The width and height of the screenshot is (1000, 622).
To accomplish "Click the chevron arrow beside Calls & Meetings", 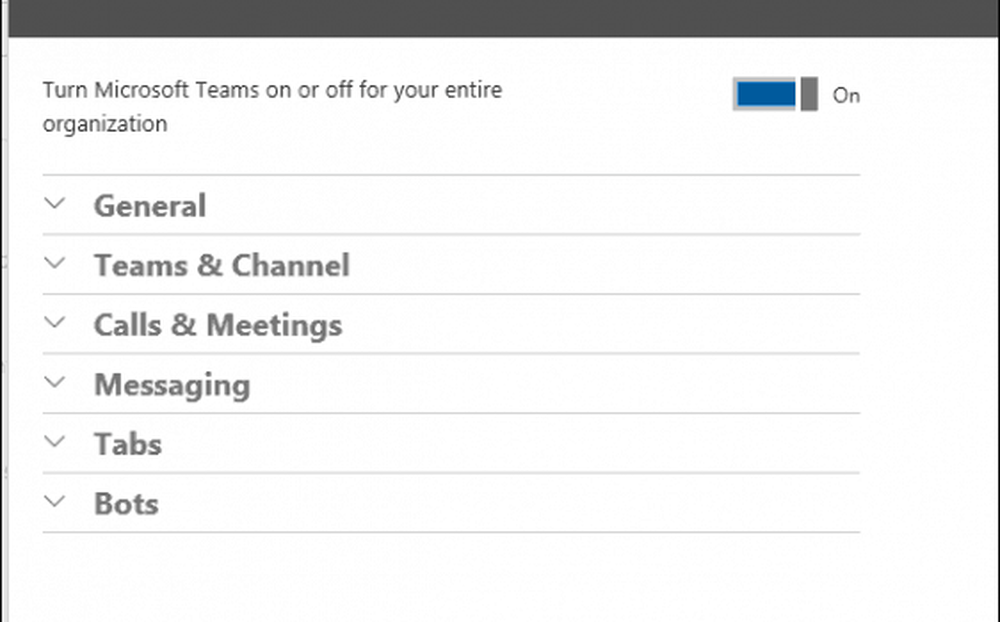I will pyautogui.click(x=56, y=323).
